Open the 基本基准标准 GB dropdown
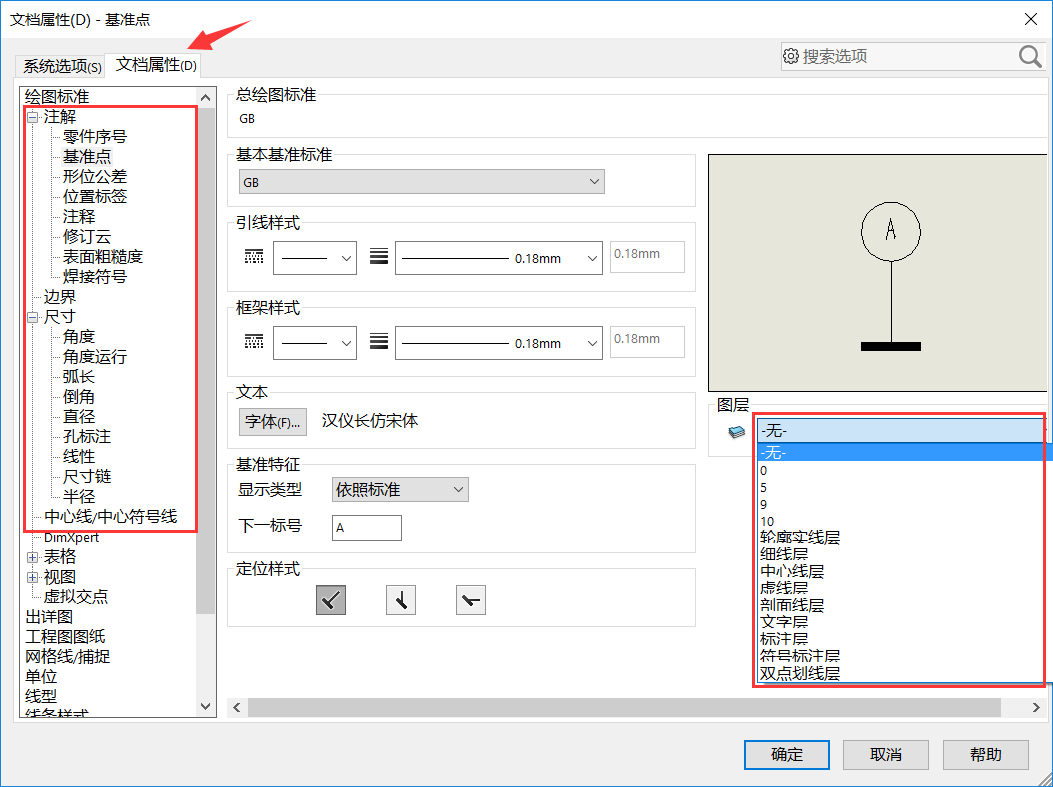The width and height of the screenshot is (1053, 787). click(x=422, y=182)
